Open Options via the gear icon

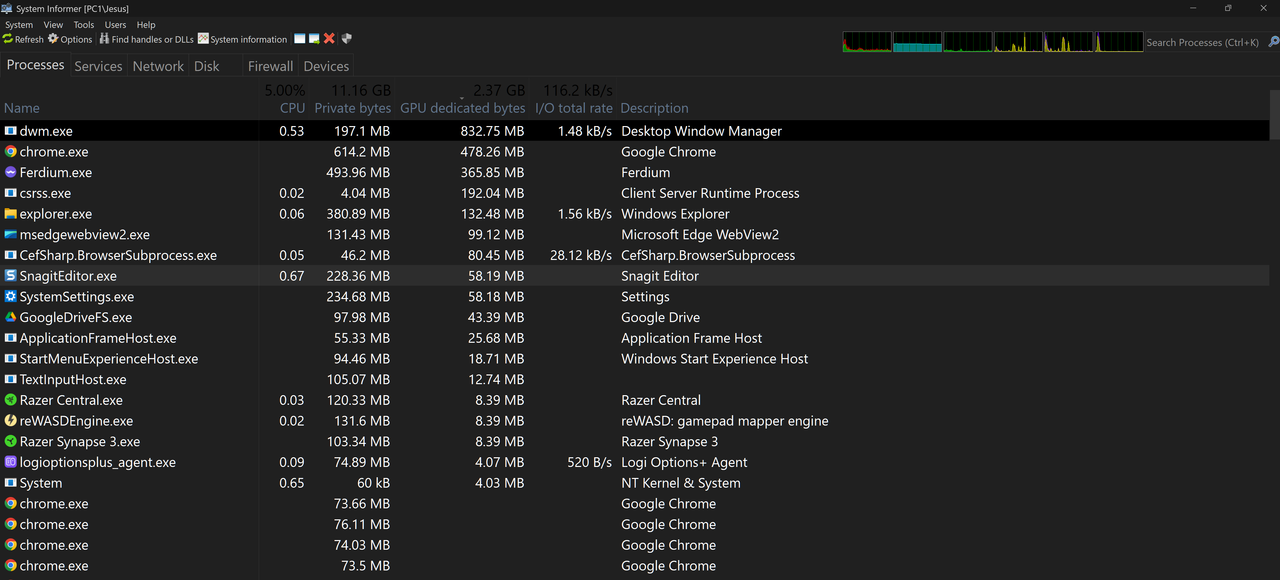coord(53,39)
